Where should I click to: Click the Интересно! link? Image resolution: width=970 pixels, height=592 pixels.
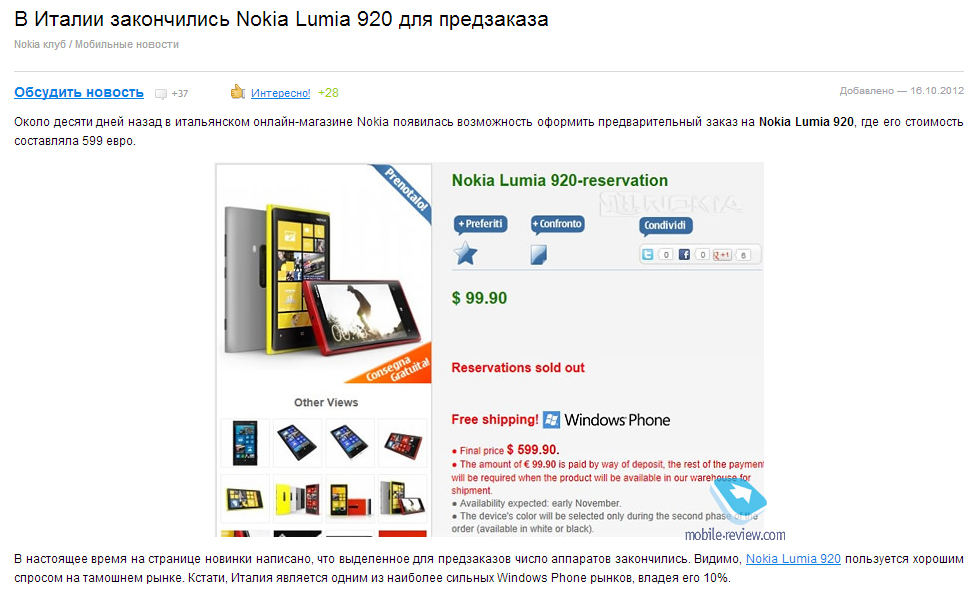[x=280, y=93]
